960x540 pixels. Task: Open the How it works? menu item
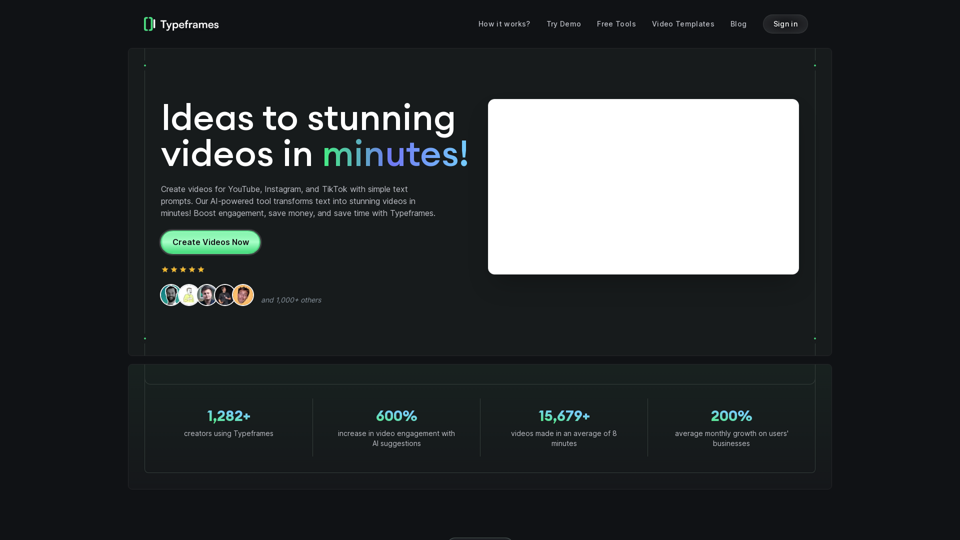point(504,24)
